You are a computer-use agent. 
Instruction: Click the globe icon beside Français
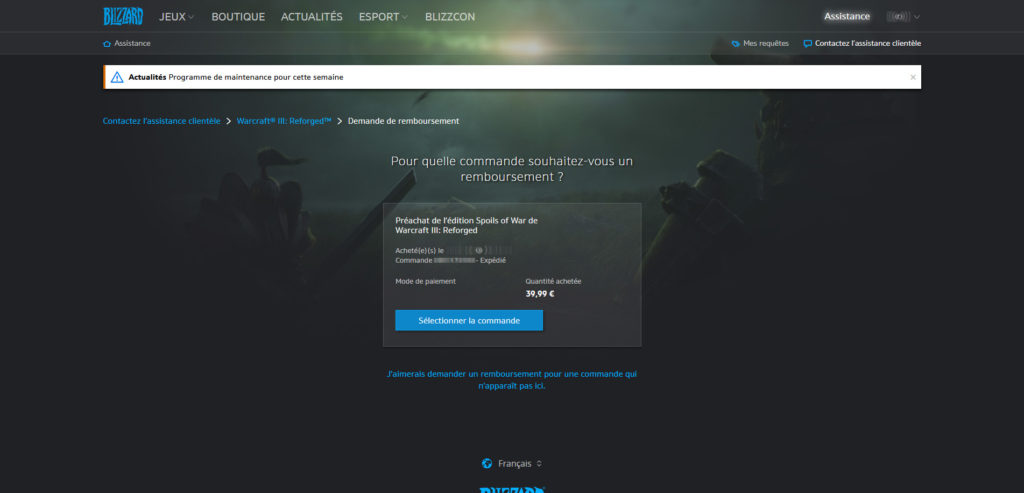click(486, 464)
